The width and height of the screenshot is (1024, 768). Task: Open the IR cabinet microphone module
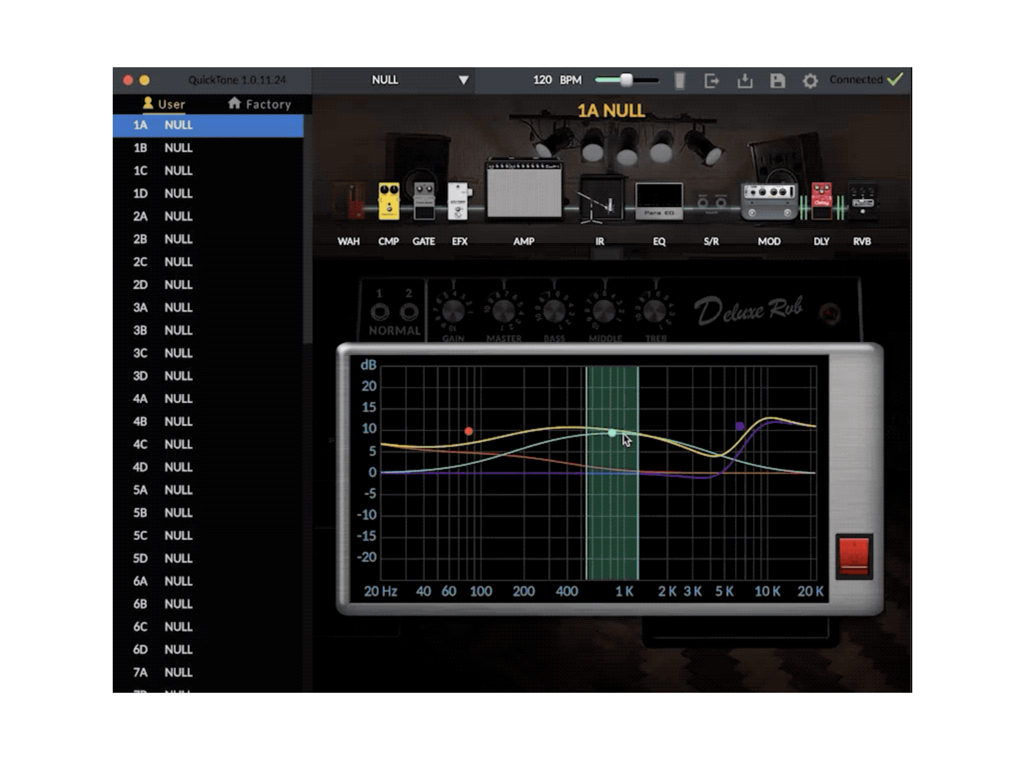[x=600, y=198]
